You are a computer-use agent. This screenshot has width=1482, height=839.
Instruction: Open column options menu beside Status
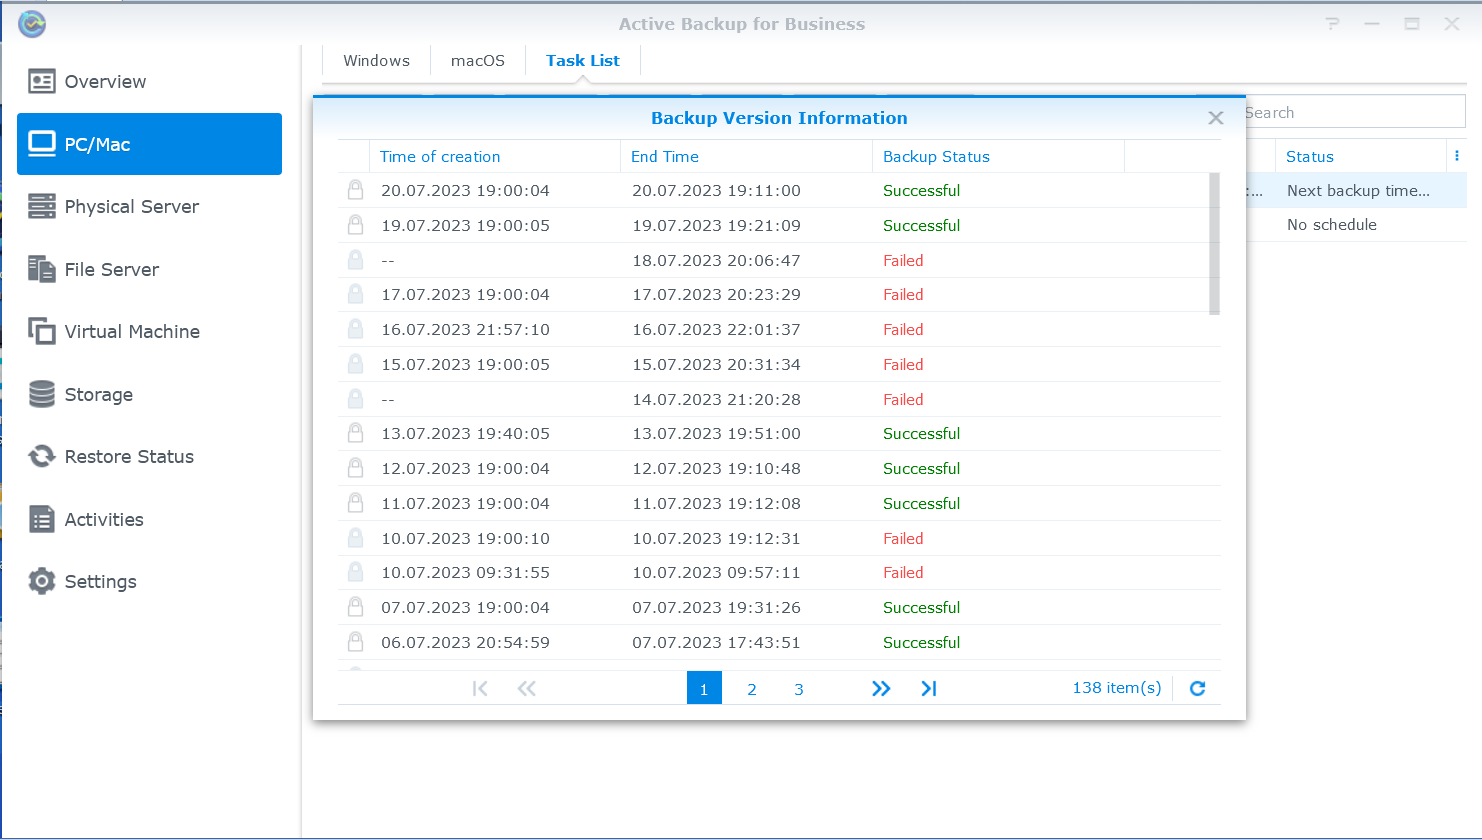(1457, 156)
